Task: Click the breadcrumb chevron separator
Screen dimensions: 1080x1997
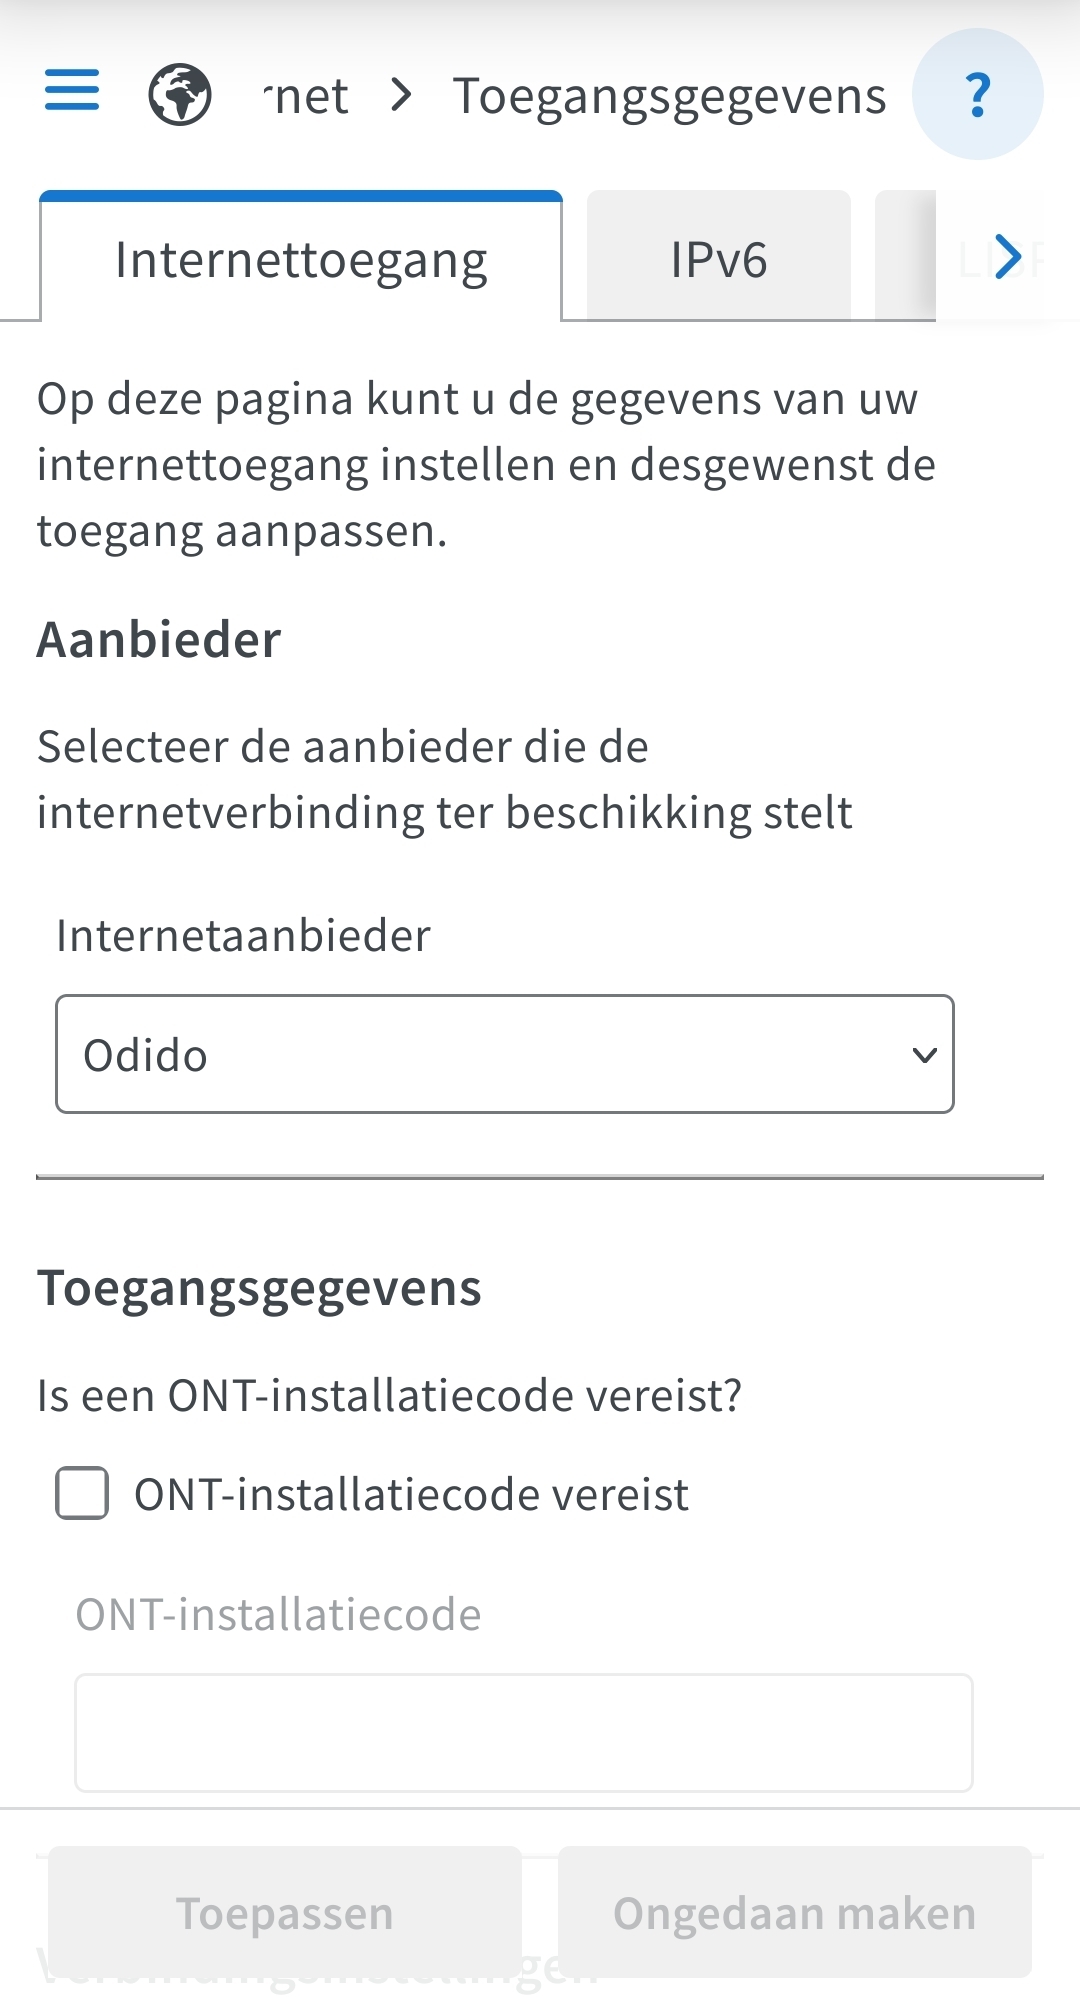Action: (x=402, y=95)
